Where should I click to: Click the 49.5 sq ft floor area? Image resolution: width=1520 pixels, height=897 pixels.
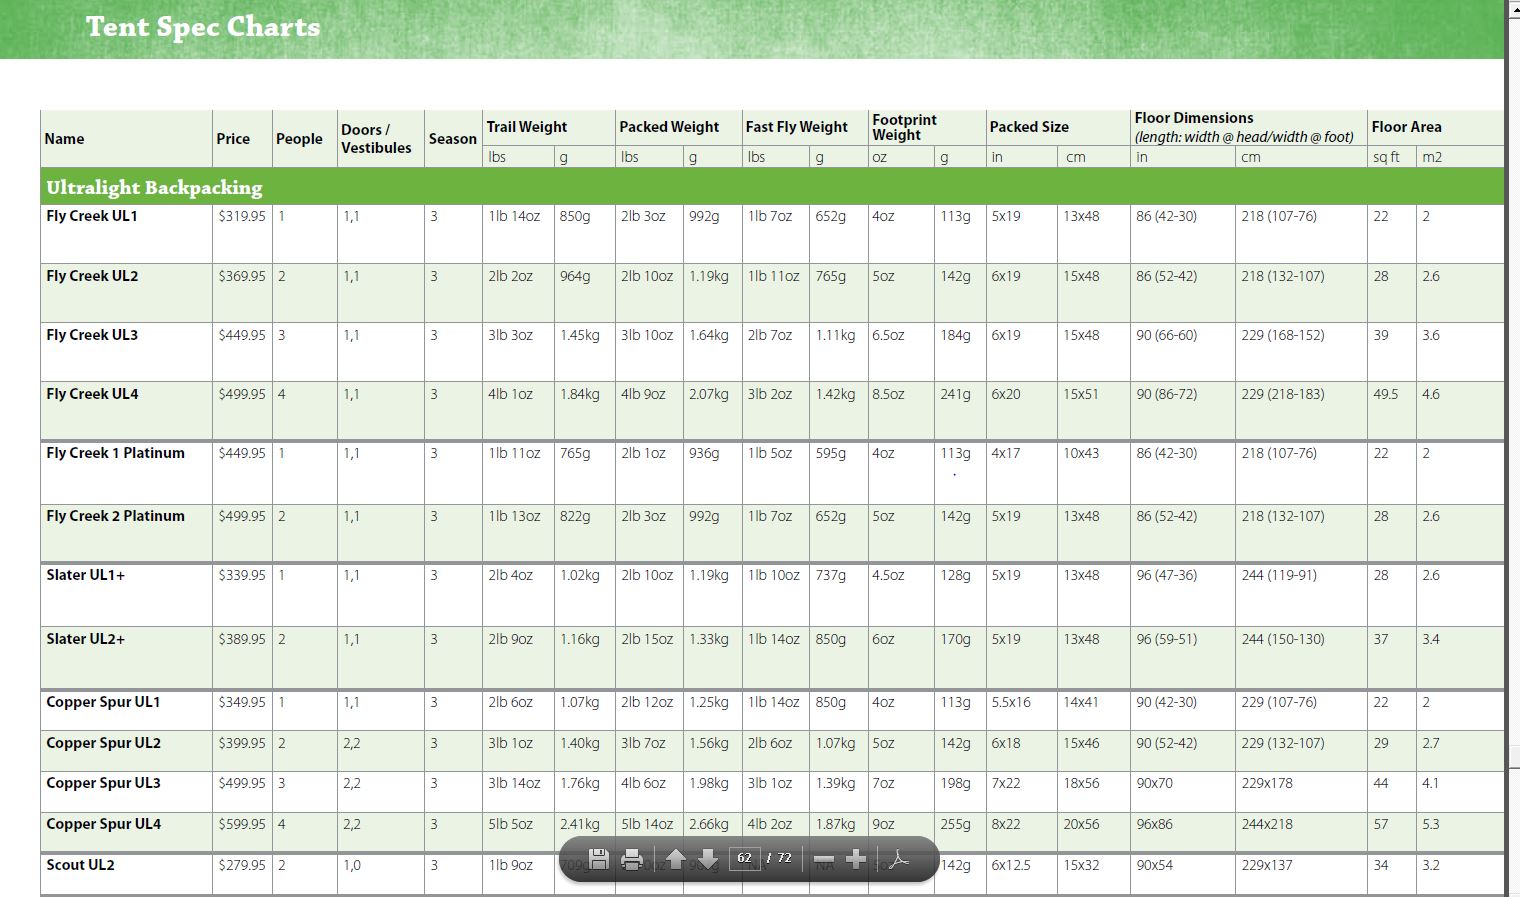(x=1385, y=394)
